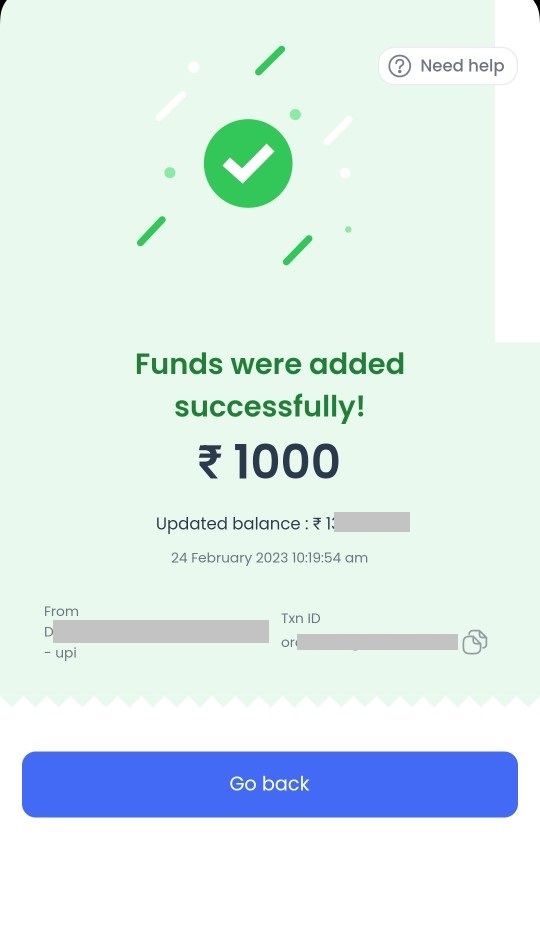This screenshot has height=930, width=540.
Task: Click the hidden updated balance value
Action: coord(371,522)
